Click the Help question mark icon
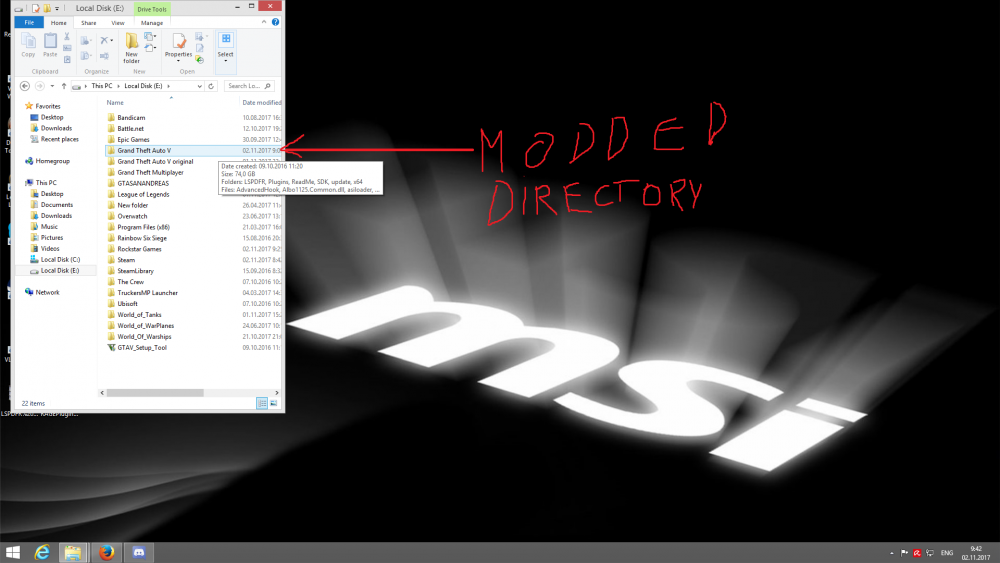The width and height of the screenshot is (1000, 563). [276, 22]
